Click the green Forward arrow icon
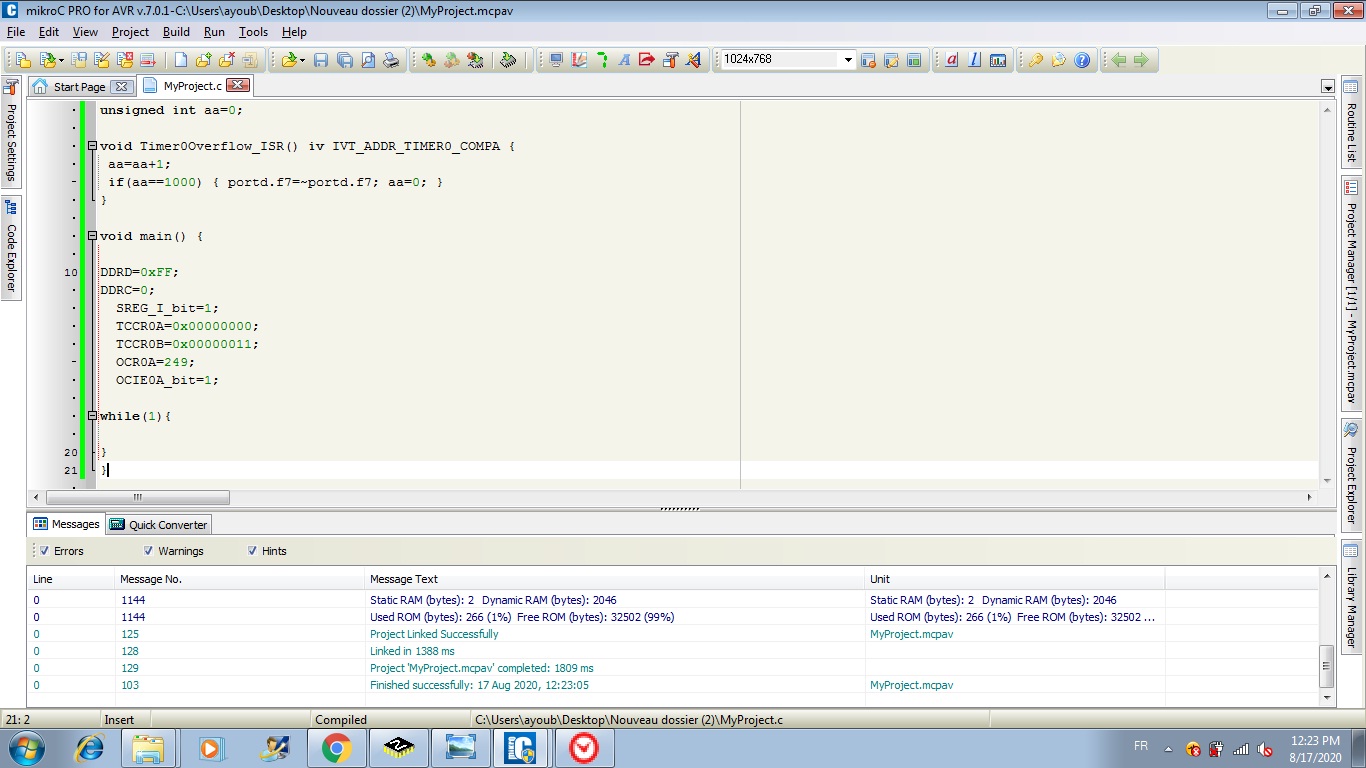This screenshot has height=768, width=1366. pos(1141,60)
